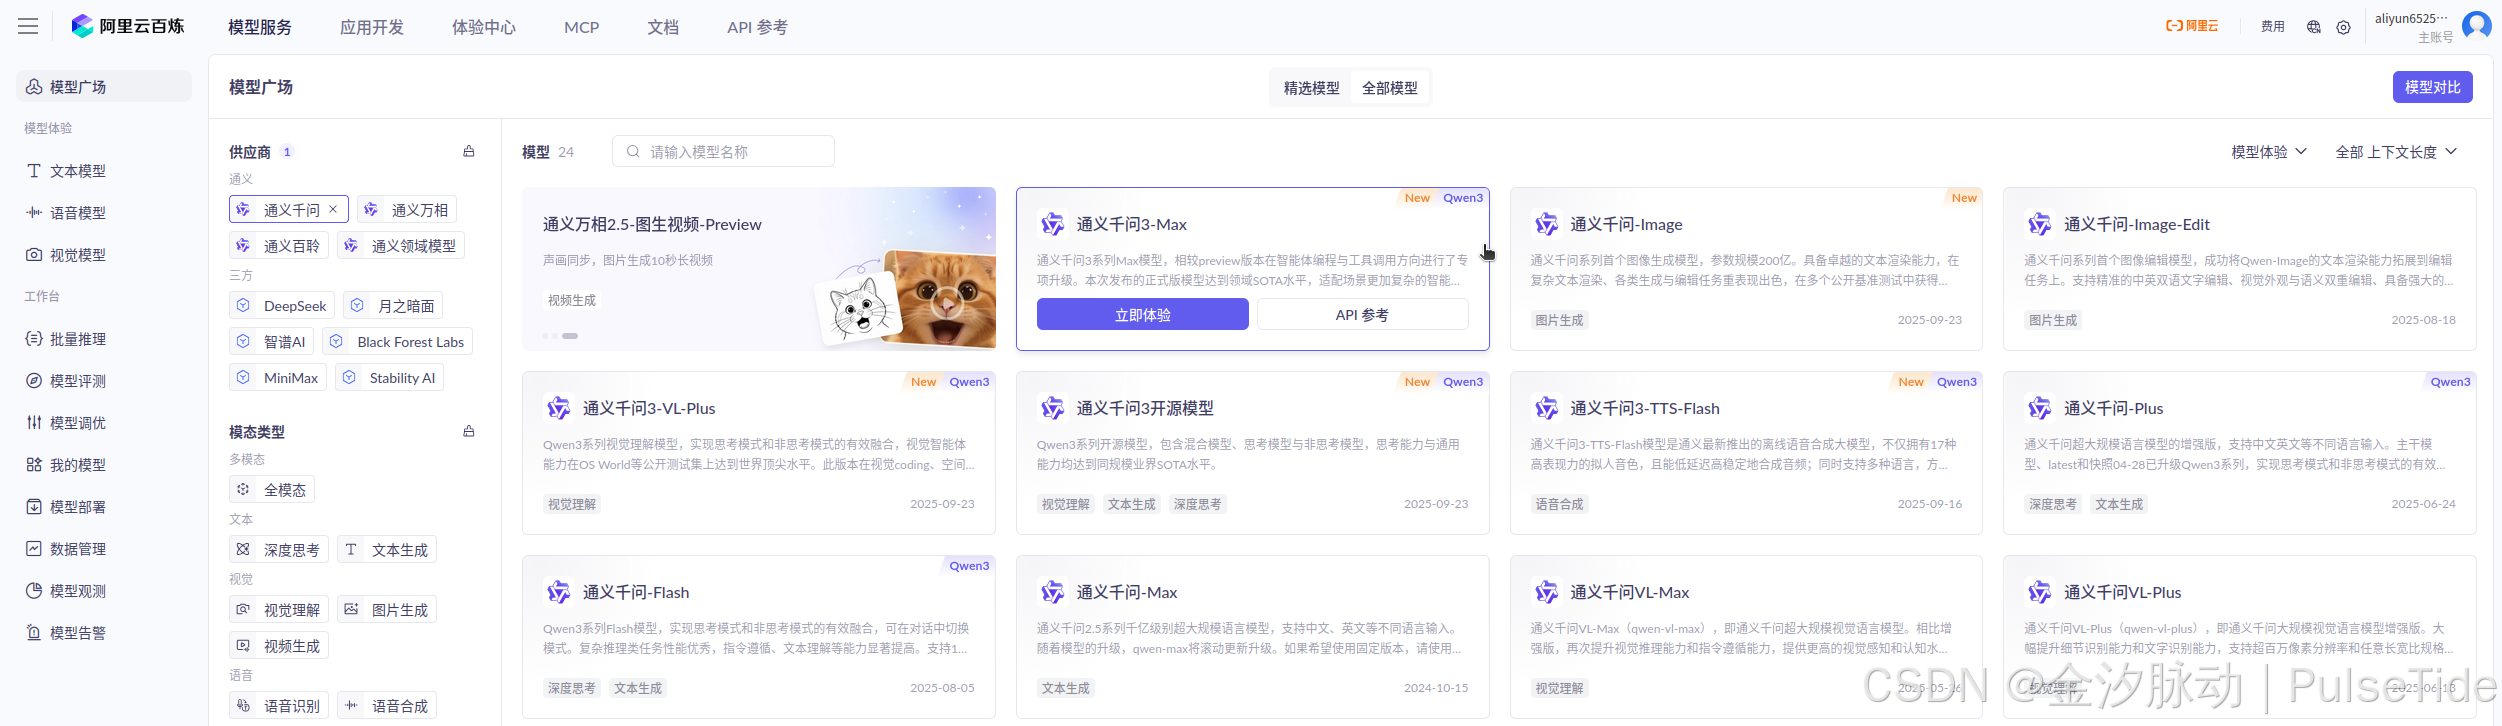Open 模型告警 in the sidebar
Screen dimensions: 2502x726
104,633
